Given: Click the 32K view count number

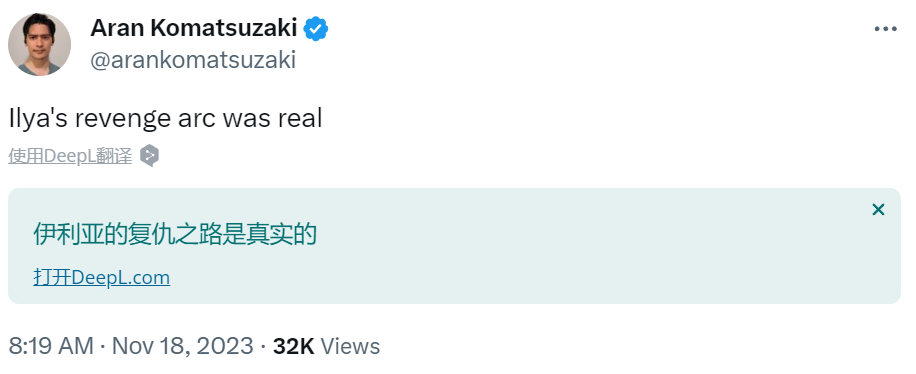Looking at the screenshot, I should click(x=294, y=346).
